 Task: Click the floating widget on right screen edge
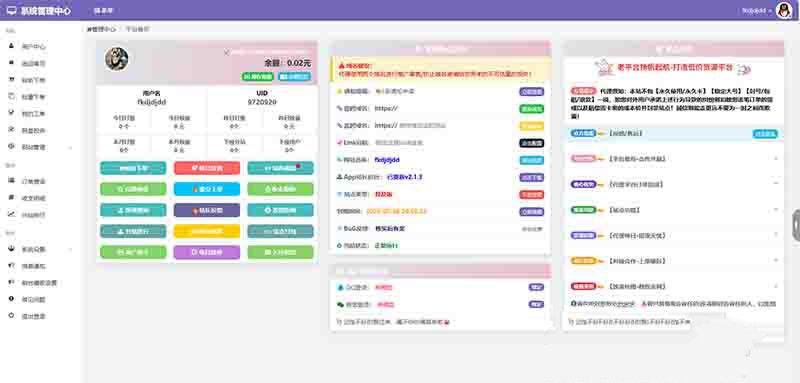(x=796, y=225)
